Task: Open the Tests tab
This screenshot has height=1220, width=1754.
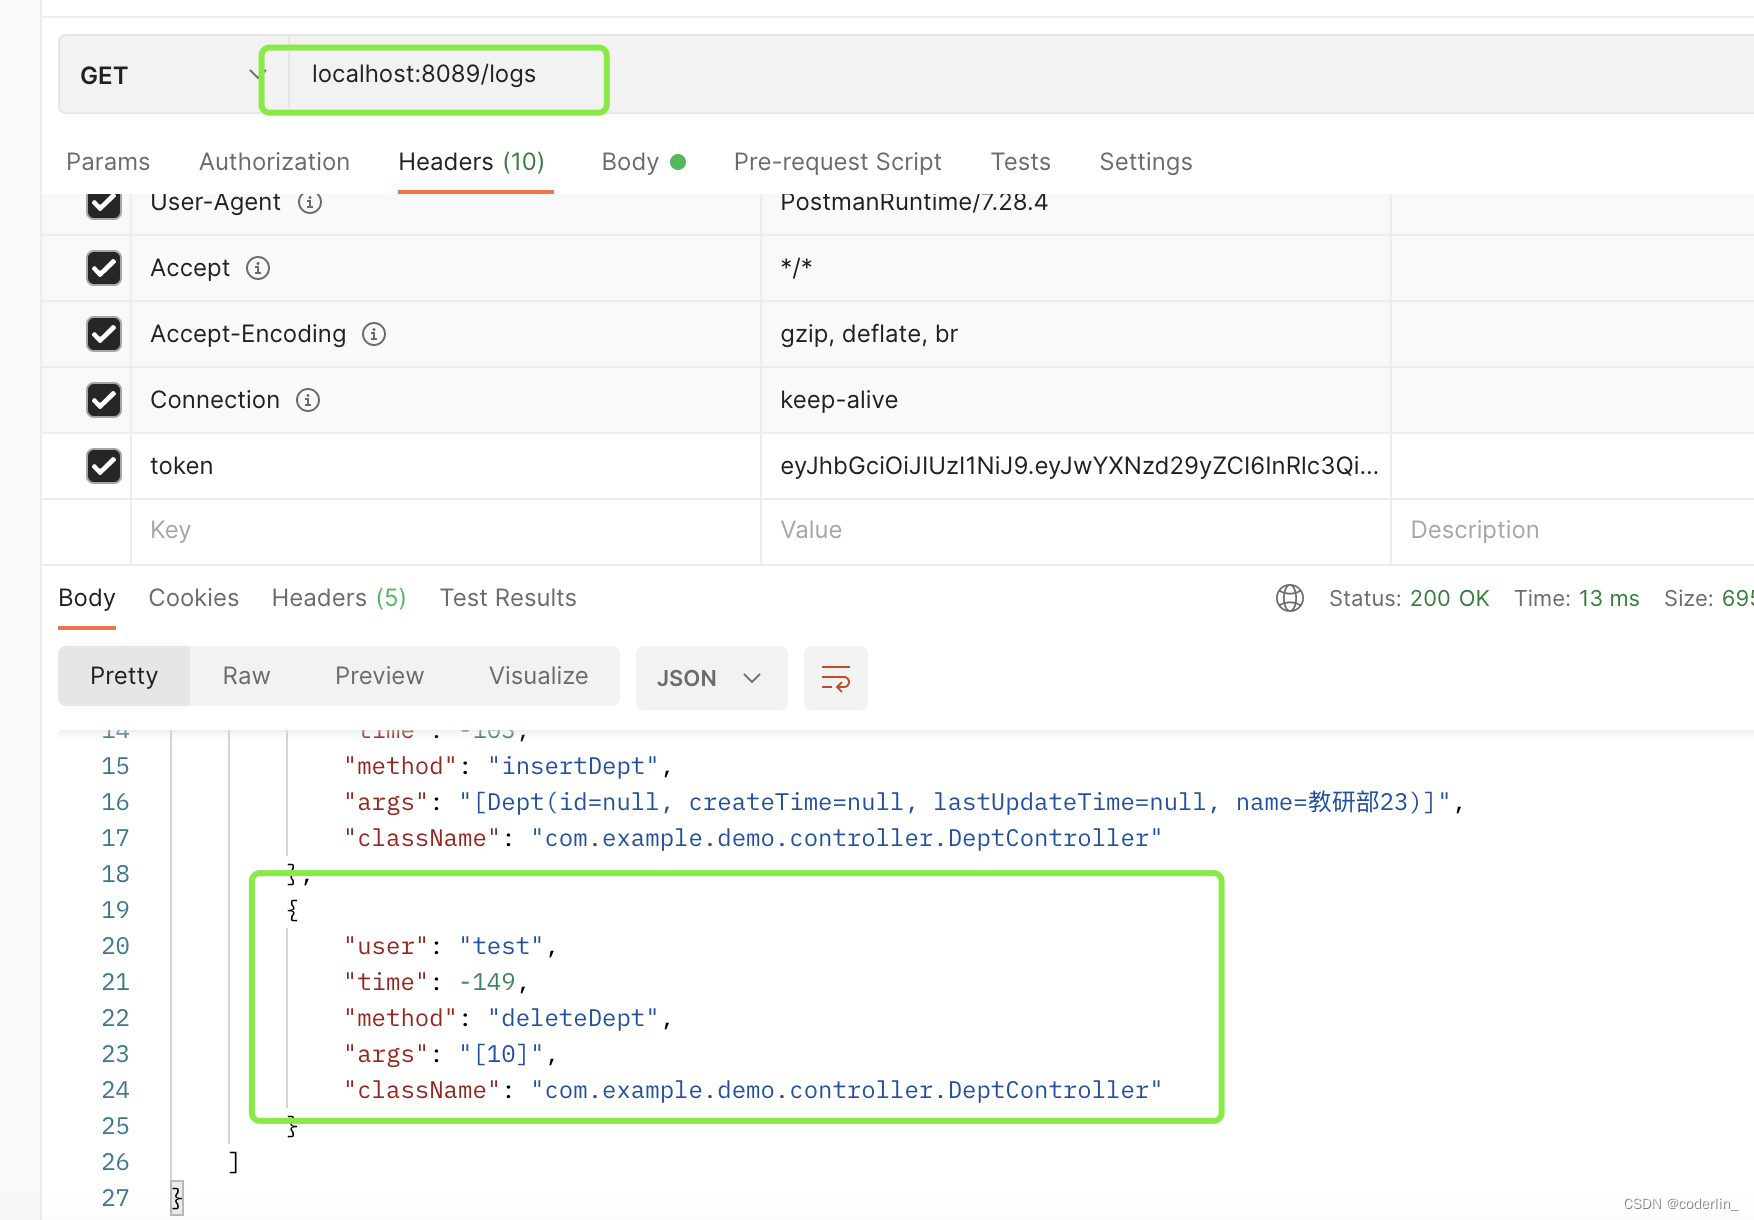Action: tap(1020, 162)
